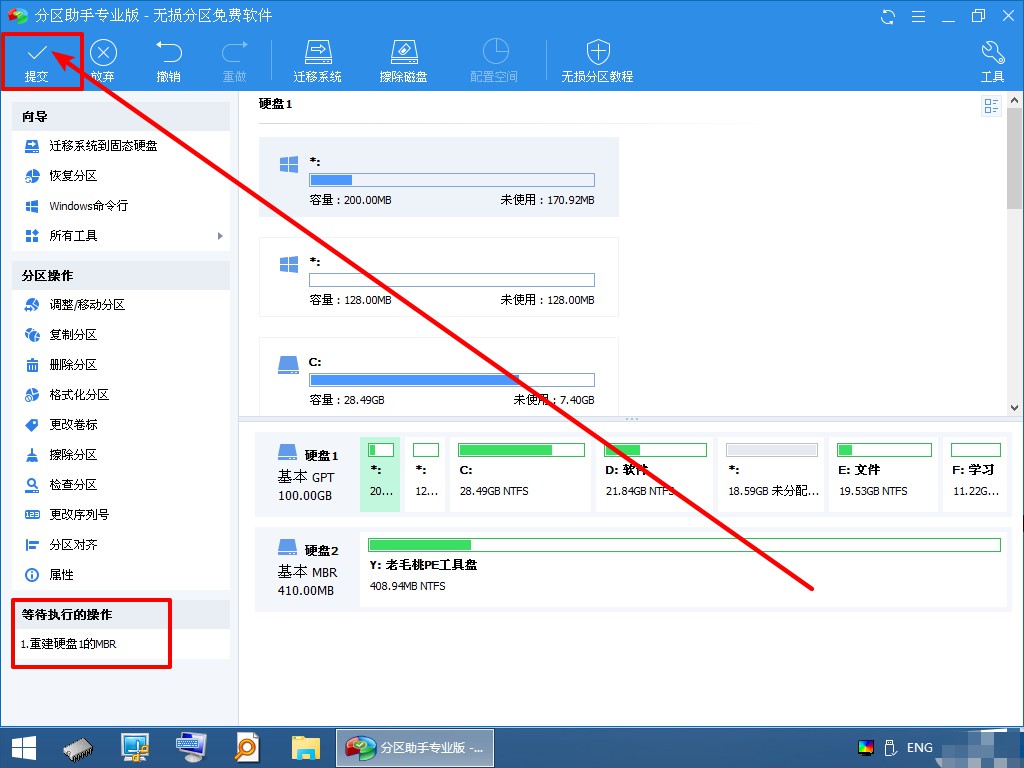Select the 200.00MB partition card
Viewport: 1024px width, 768px height.
[439, 177]
